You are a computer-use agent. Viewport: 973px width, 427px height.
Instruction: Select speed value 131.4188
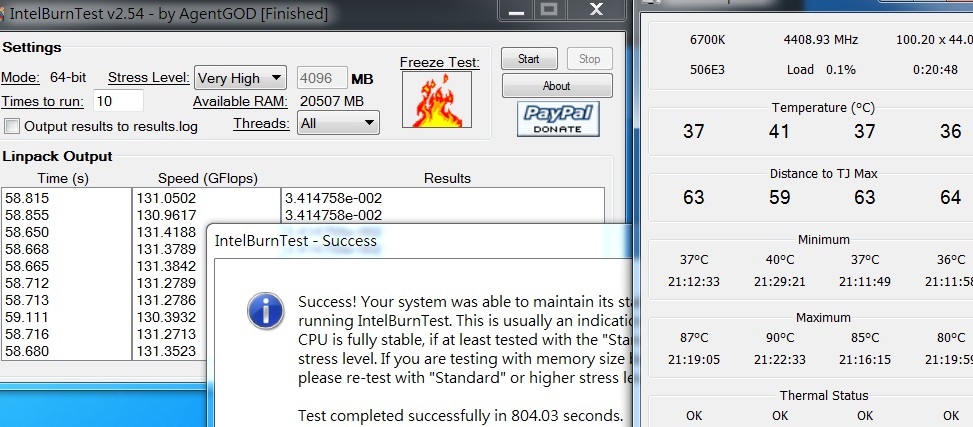[166, 232]
